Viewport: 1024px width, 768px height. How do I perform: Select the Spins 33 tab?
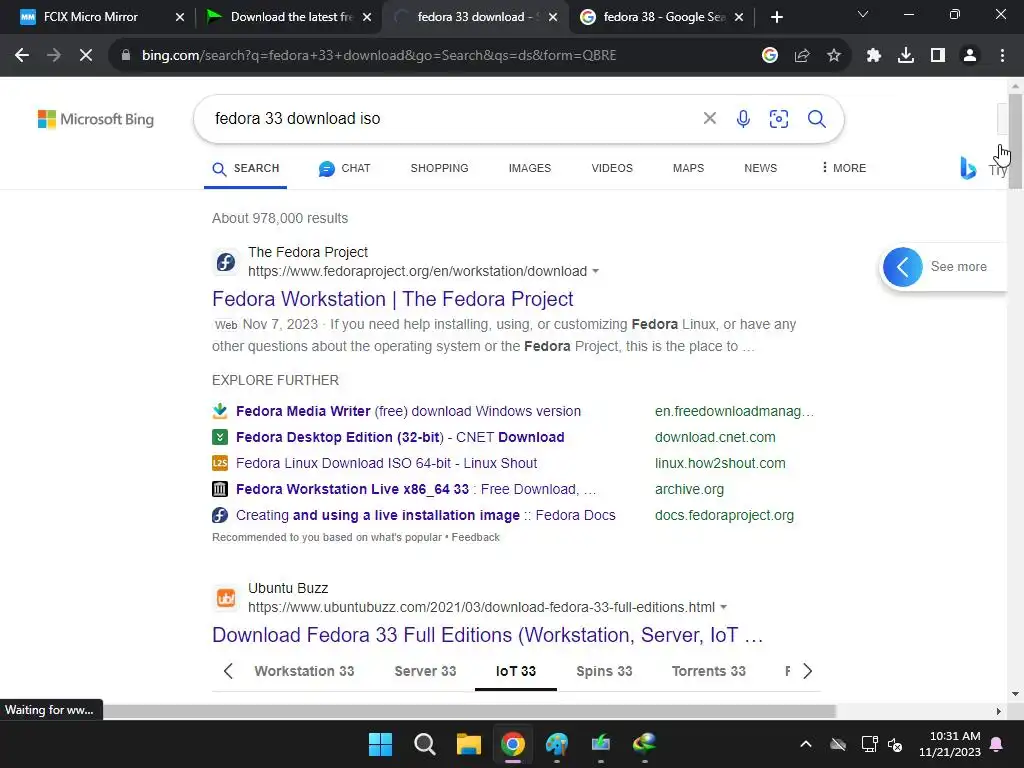pyautogui.click(x=604, y=671)
